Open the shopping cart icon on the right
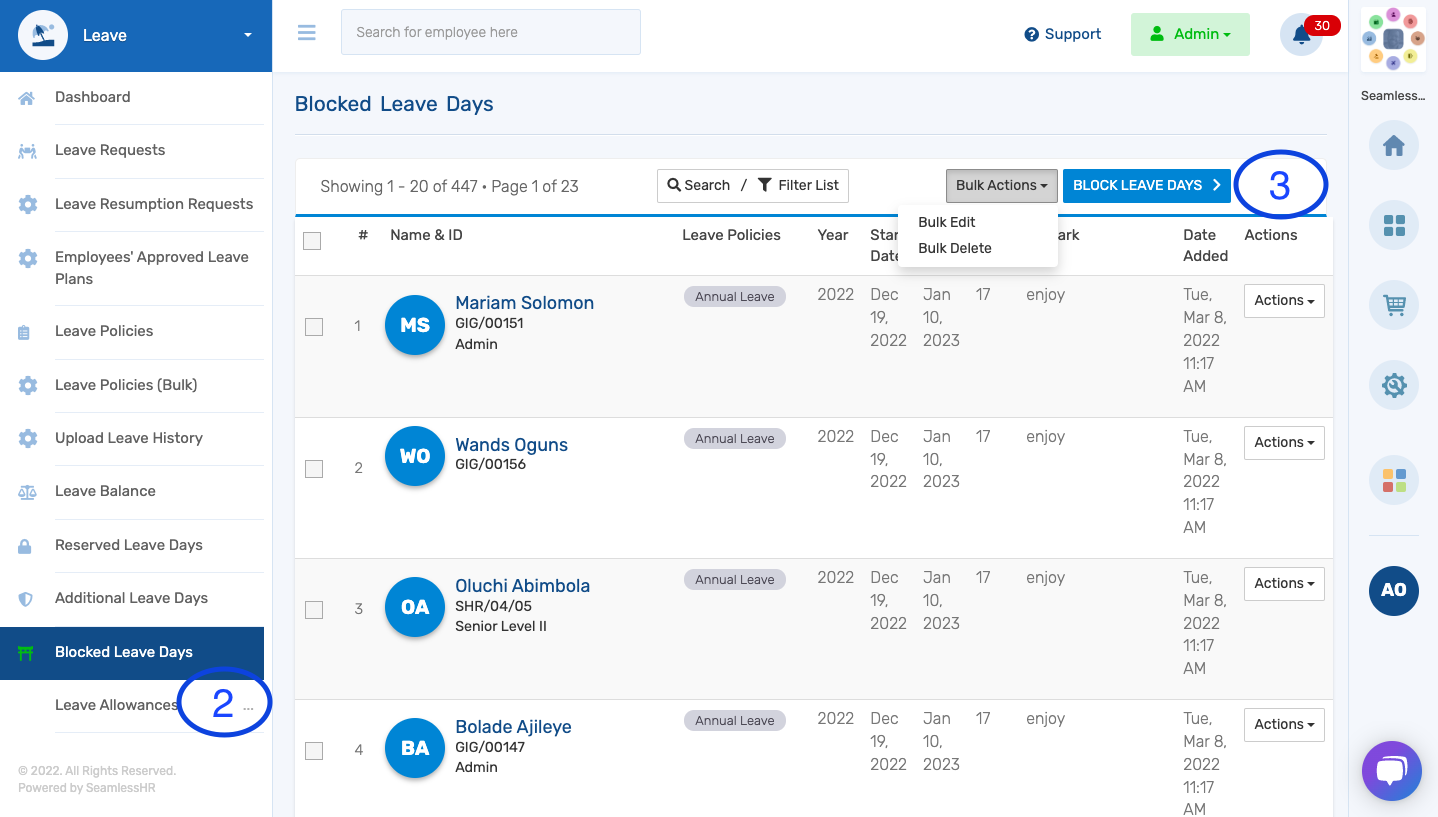Image resolution: width=1438 pixels, height=817 pixels. (1393, 305)
